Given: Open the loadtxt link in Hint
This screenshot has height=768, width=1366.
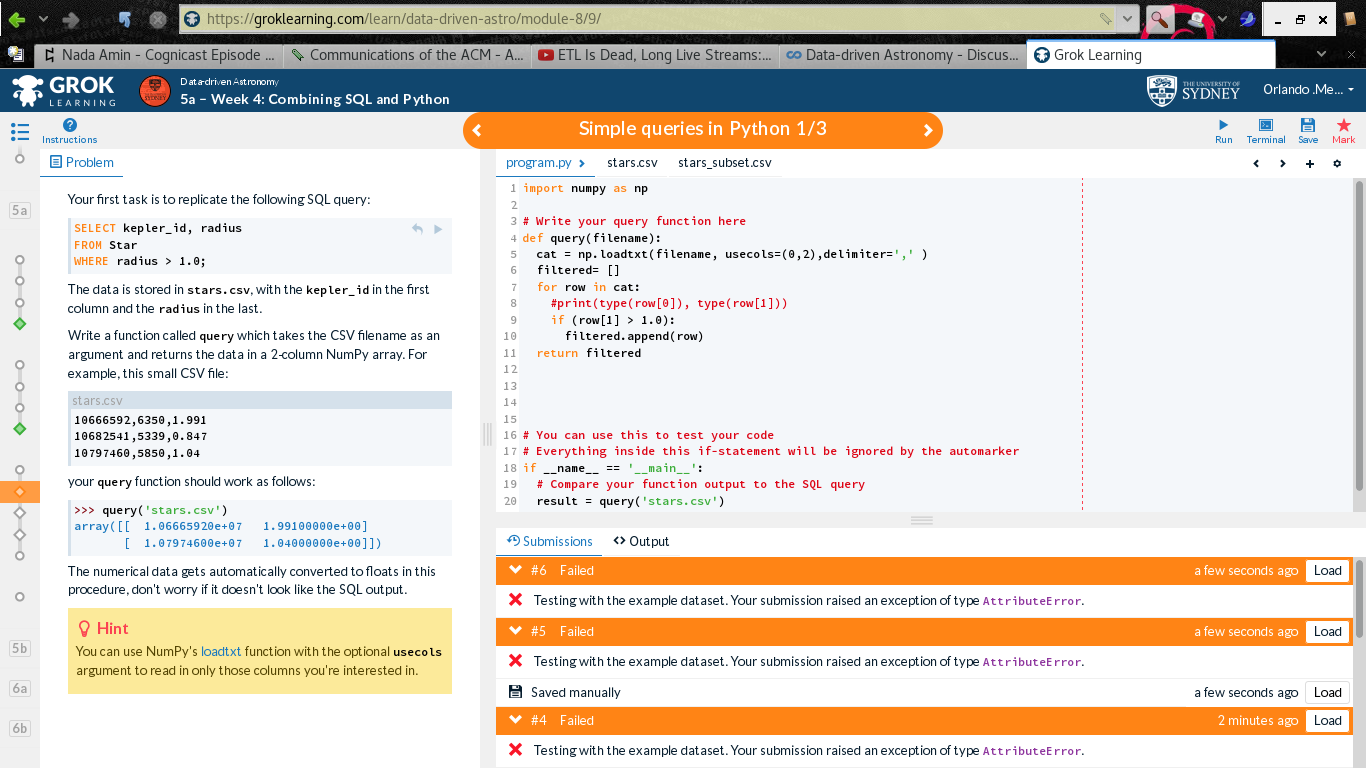Looking at the screenshot, I should [x=221, y=651].
